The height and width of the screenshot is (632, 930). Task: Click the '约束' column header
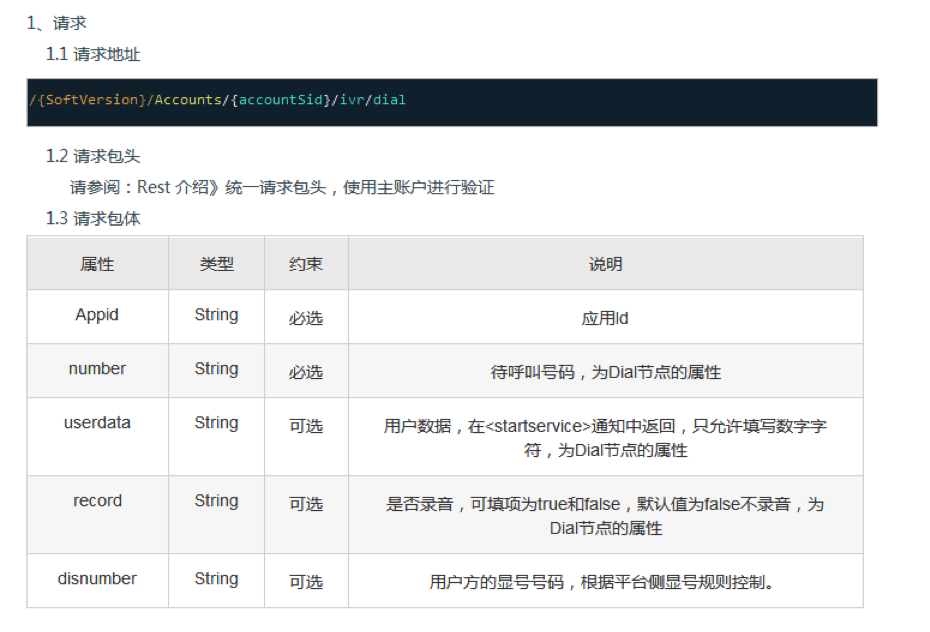pyautogui.click(x=306, y=264)
